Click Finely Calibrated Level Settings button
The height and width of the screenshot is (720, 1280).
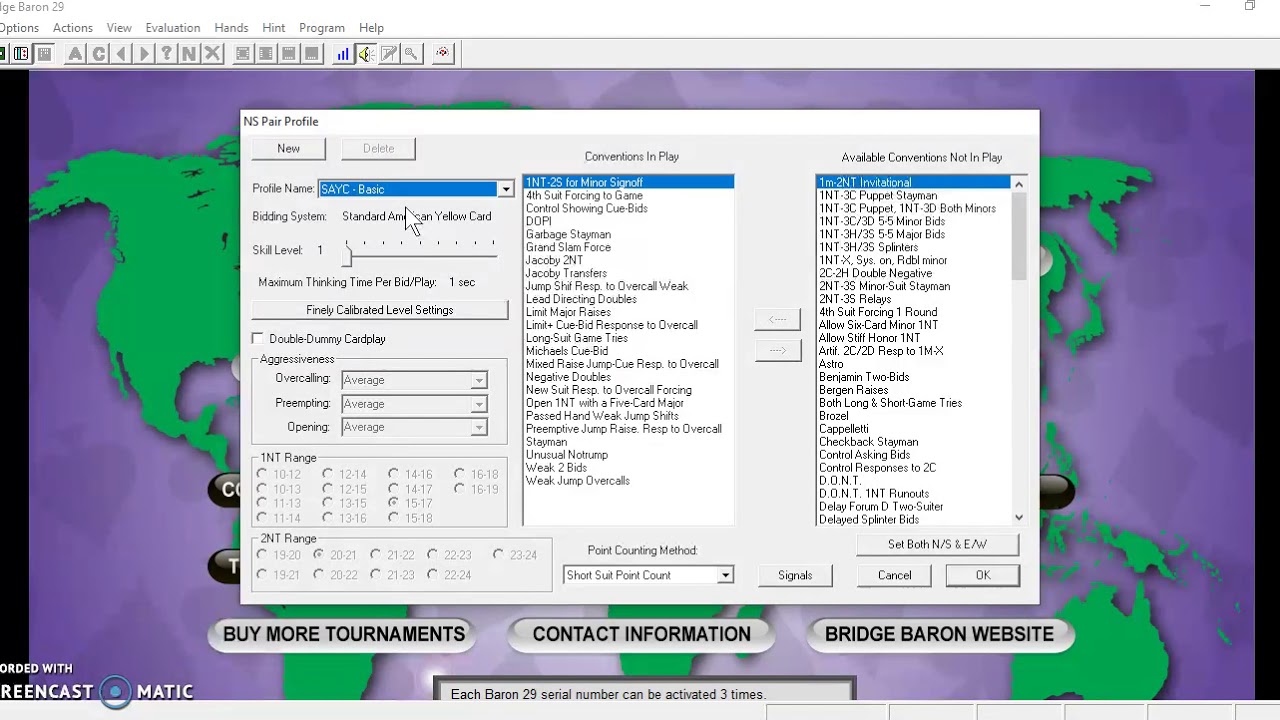click(380, 310)
